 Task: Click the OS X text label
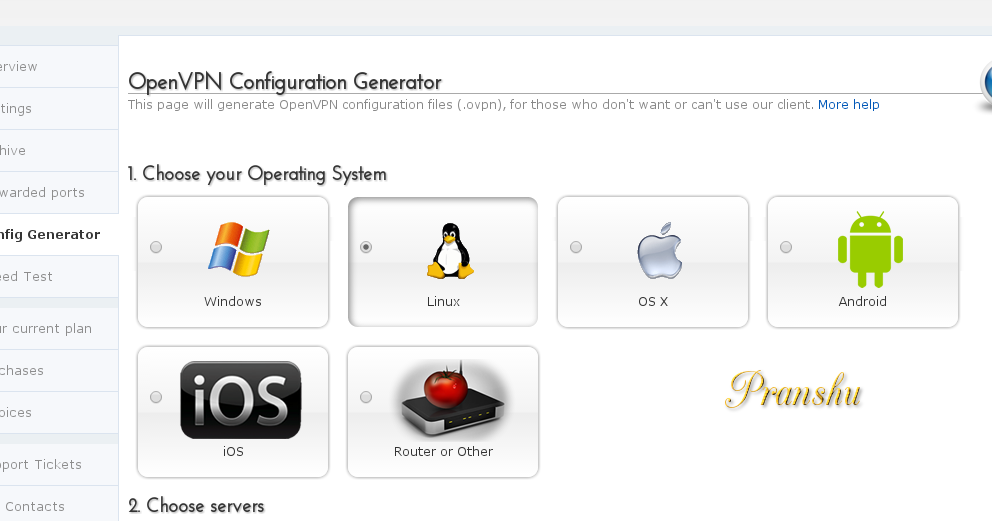653,302
